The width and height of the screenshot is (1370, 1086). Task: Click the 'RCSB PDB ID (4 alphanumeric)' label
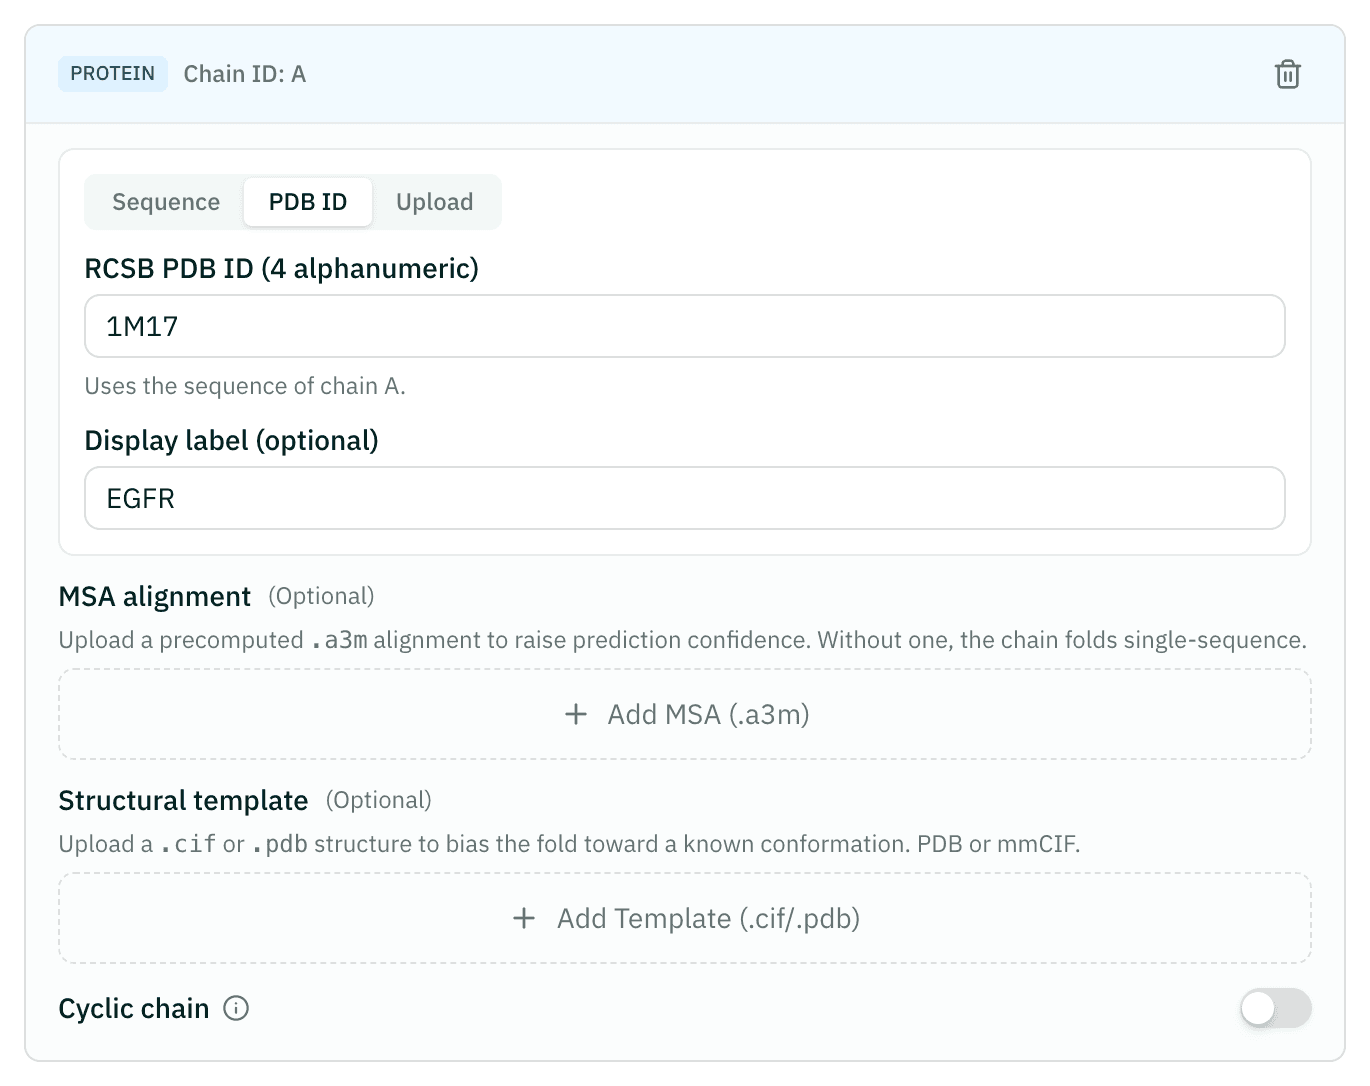coord(282,268)
